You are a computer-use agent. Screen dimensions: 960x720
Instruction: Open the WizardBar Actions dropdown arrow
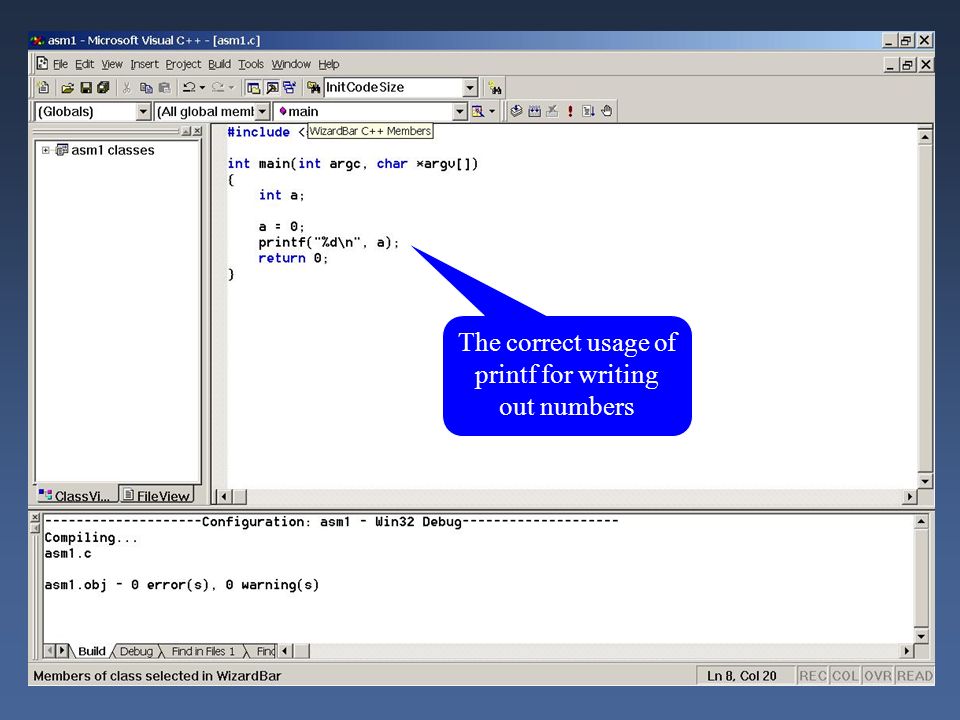(x=492, y=111)
